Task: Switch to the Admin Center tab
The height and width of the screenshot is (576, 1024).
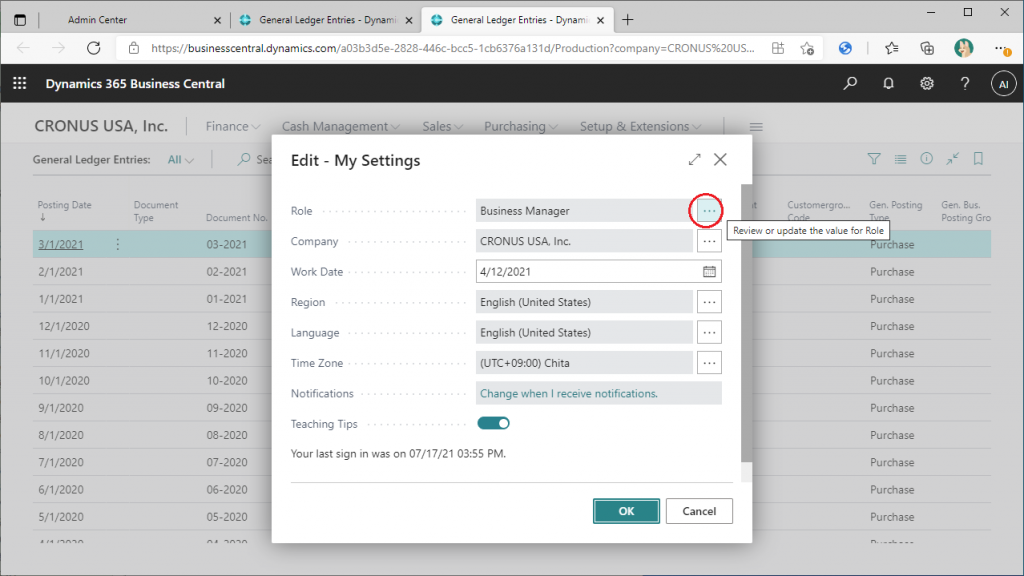Action: 97,20
